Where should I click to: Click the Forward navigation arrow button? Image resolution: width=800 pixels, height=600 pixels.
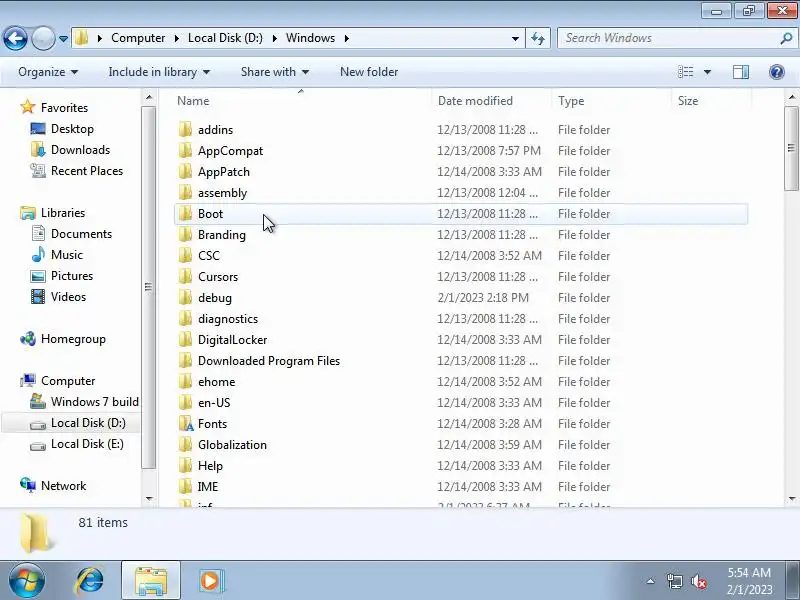[43, 38]
